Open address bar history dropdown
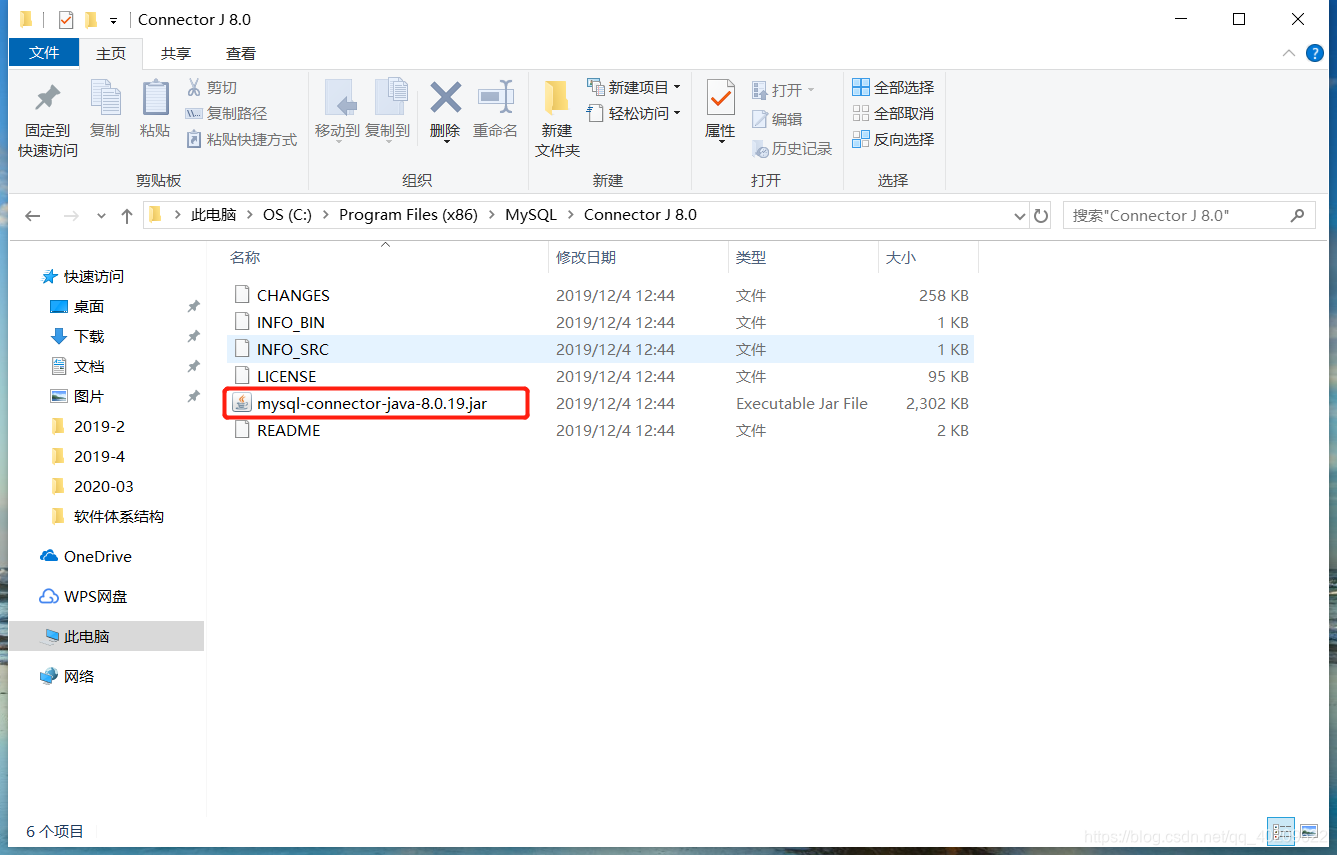 (x=1020, y=216)
